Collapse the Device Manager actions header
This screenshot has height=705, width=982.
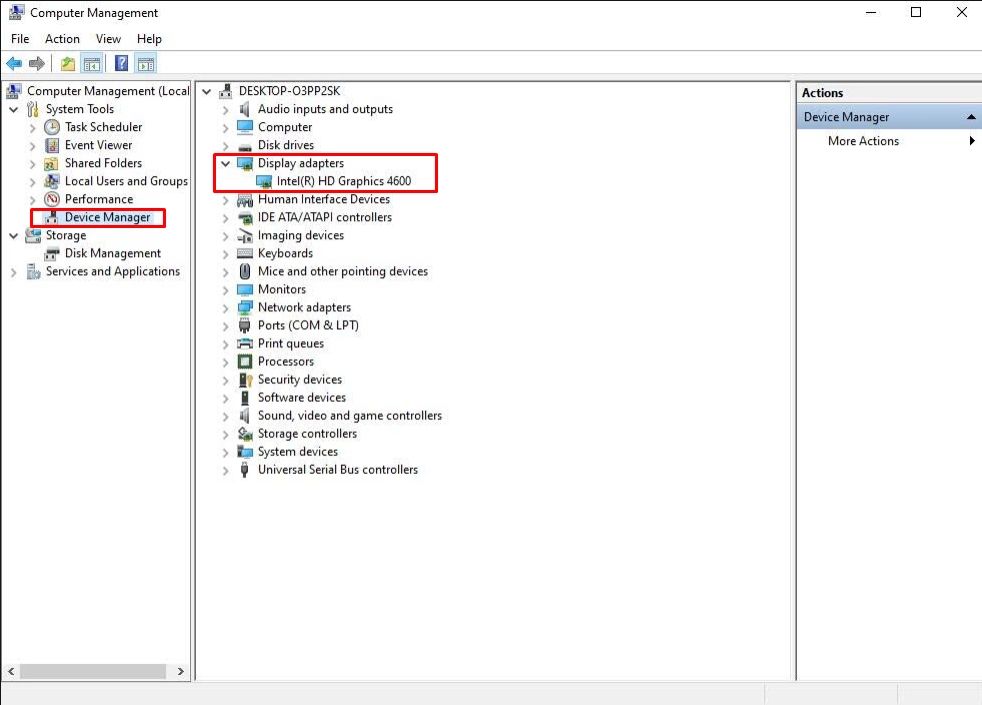pyautogui.click(x=971, y=117)
